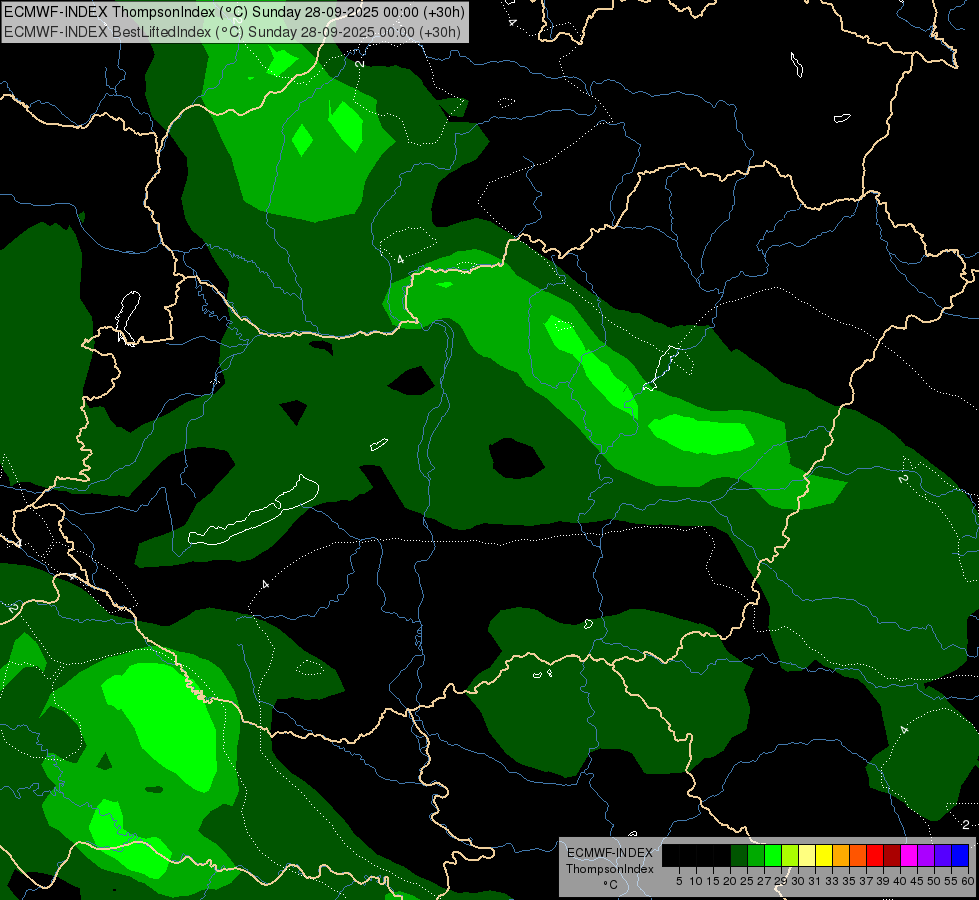Click the pale yellow 30-31 legend swatch

(806, 855)
